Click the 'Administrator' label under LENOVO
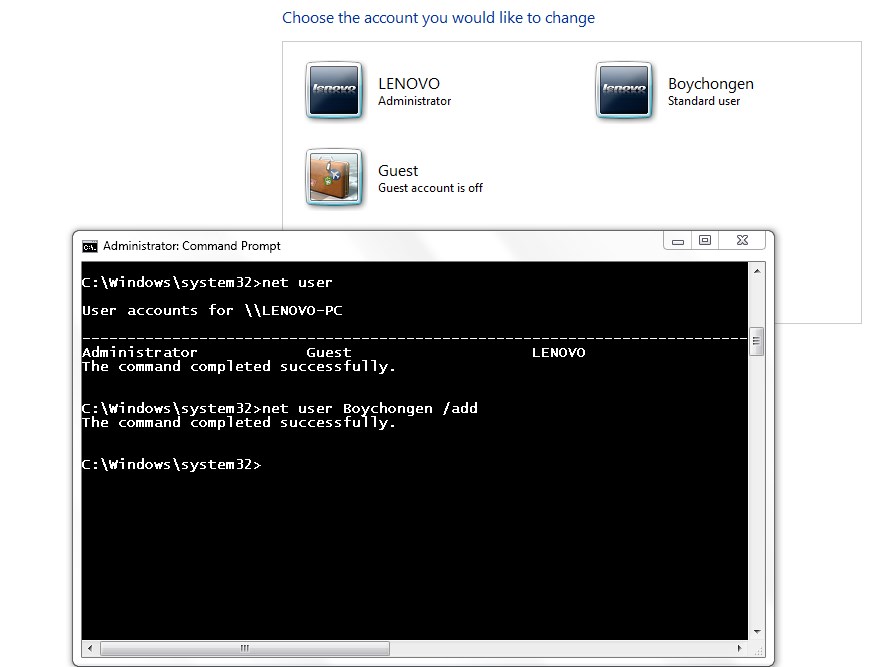The width and height of the screenshot is (894, 667). click(415, 101)
